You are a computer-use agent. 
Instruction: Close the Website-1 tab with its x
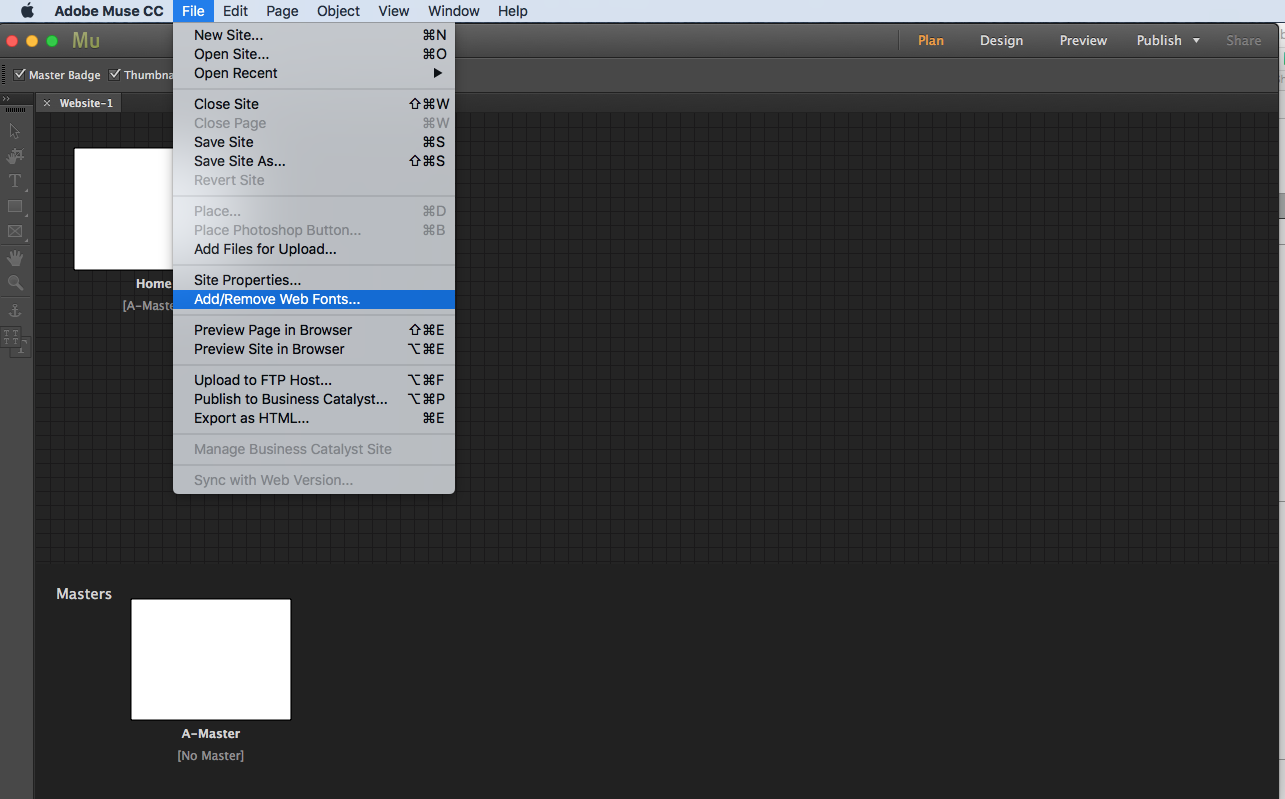coord(47,103)
